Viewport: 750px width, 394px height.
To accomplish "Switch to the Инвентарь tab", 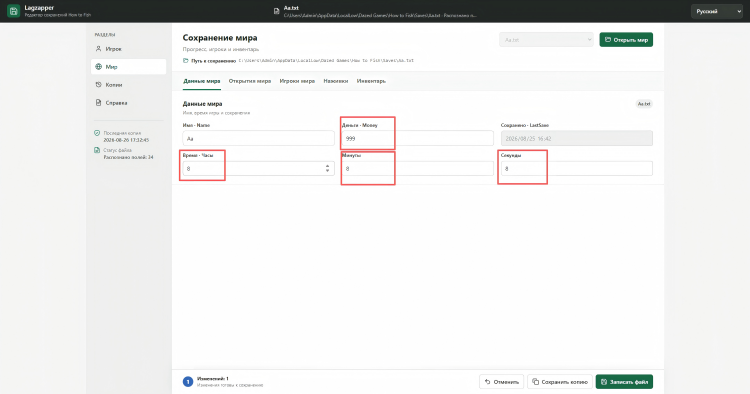I will click(x=371, y=81).
